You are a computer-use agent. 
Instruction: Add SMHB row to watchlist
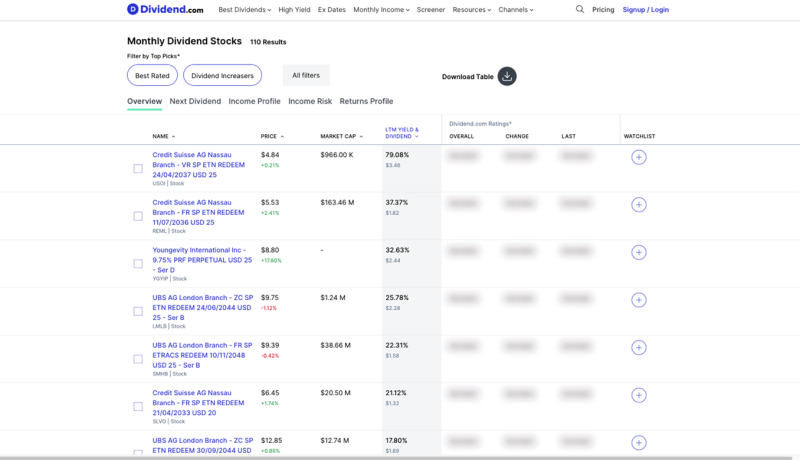pos(639,347)
